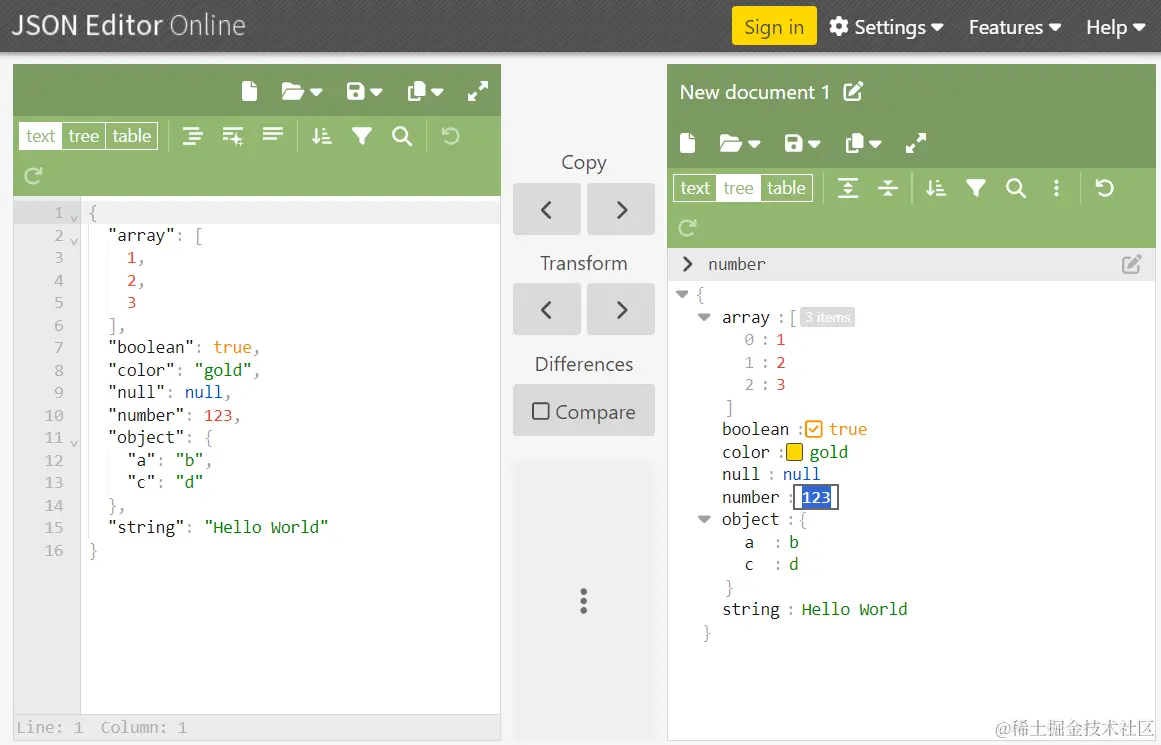Open the file menu in left panel
This screenshot has width=1161, height=745.
[301, 91]
